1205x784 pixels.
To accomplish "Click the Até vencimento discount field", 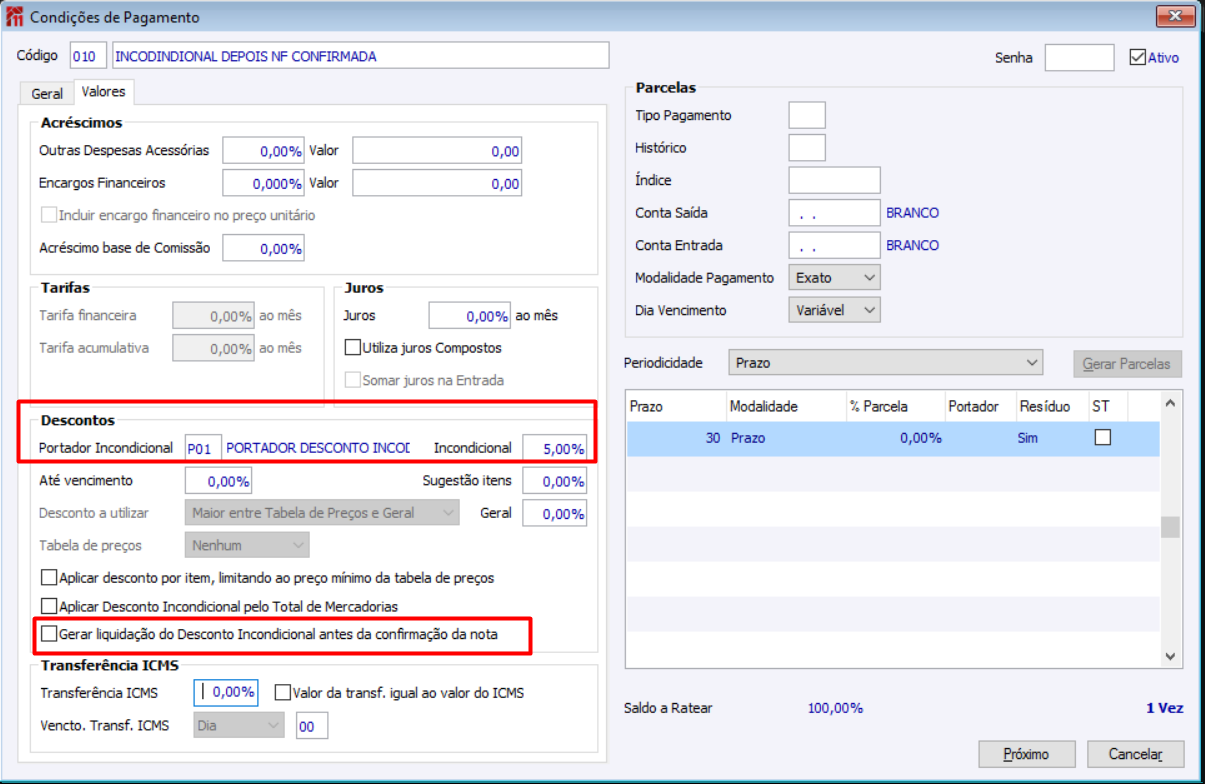I will (x=218, y=481).
